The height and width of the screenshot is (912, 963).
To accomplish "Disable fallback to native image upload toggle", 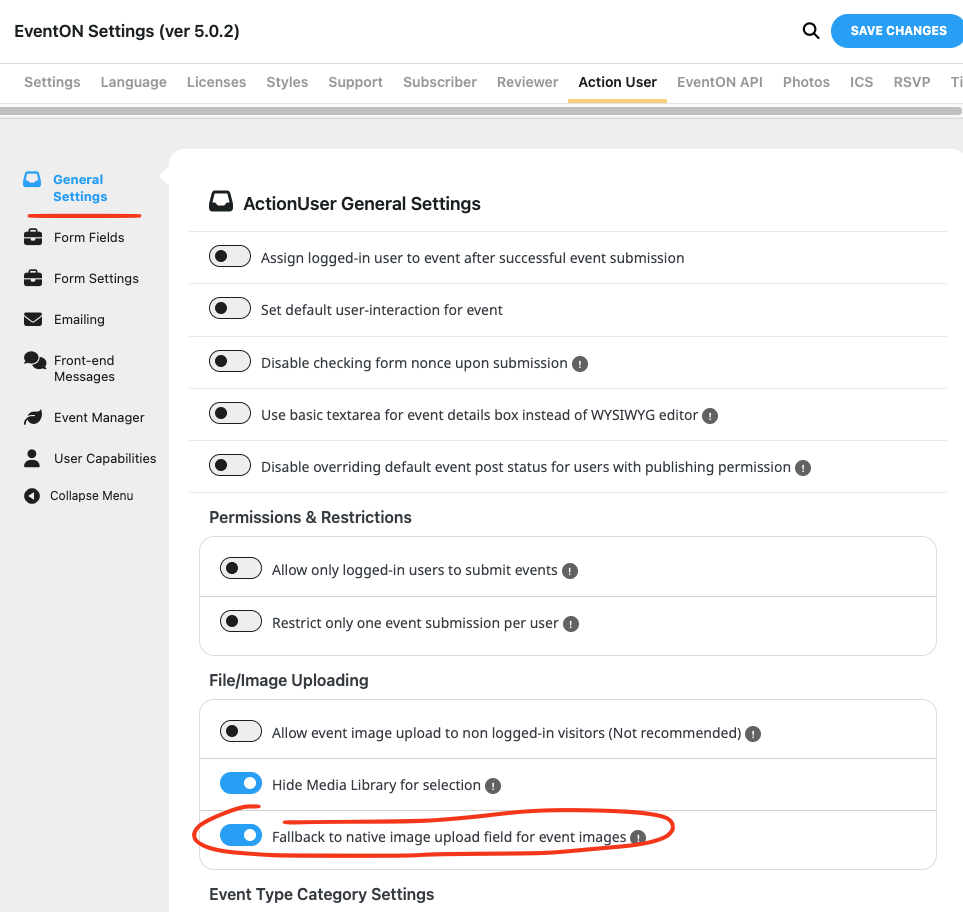I will 241,835.
